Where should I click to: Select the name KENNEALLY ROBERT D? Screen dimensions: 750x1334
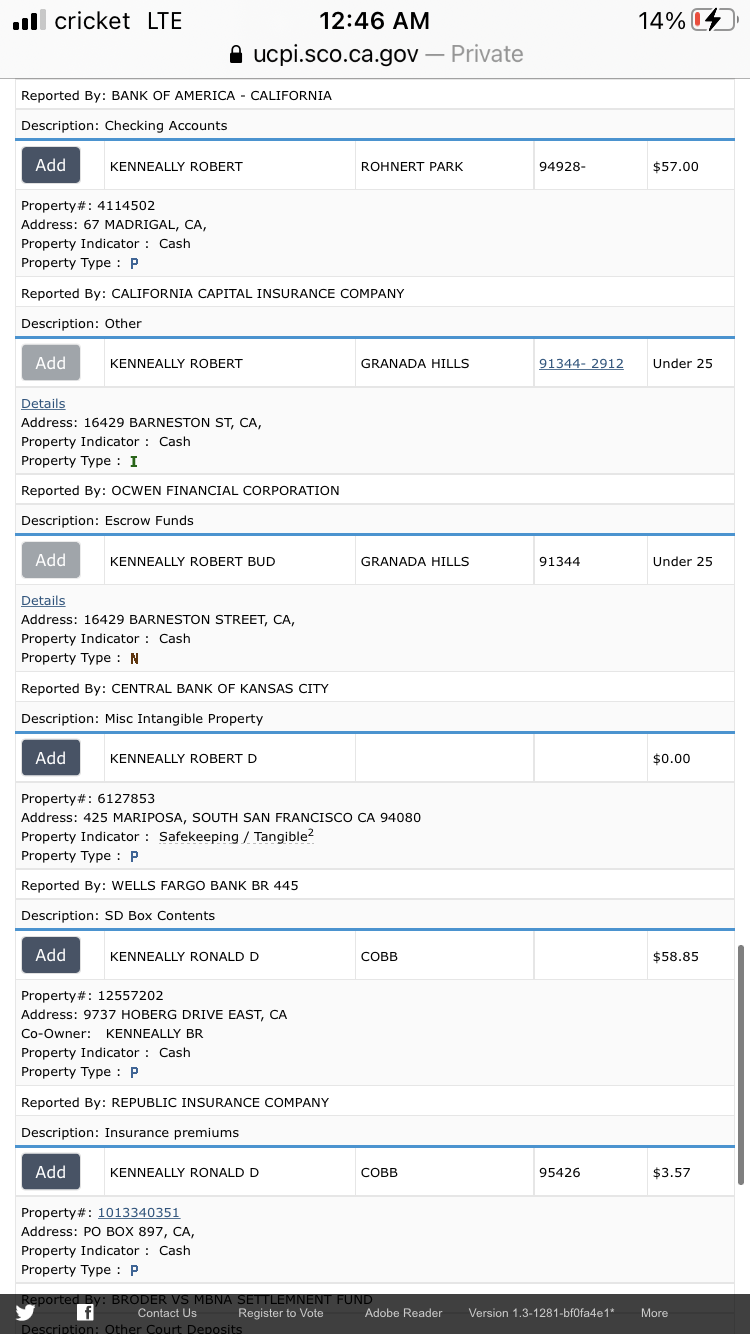183,758
